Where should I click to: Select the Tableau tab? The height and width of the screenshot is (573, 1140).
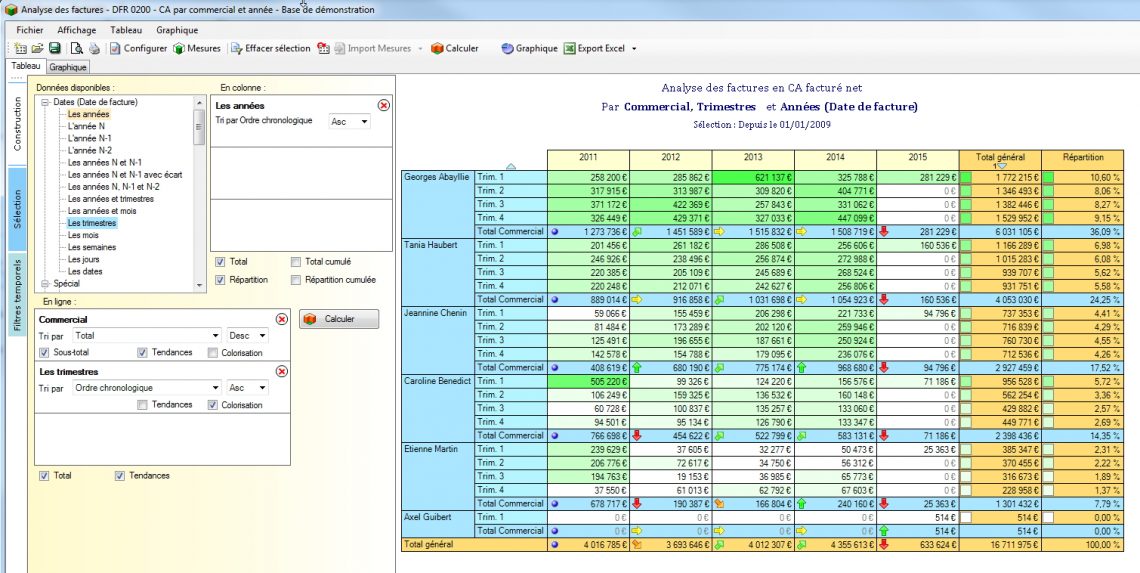[x=25, y=65]
